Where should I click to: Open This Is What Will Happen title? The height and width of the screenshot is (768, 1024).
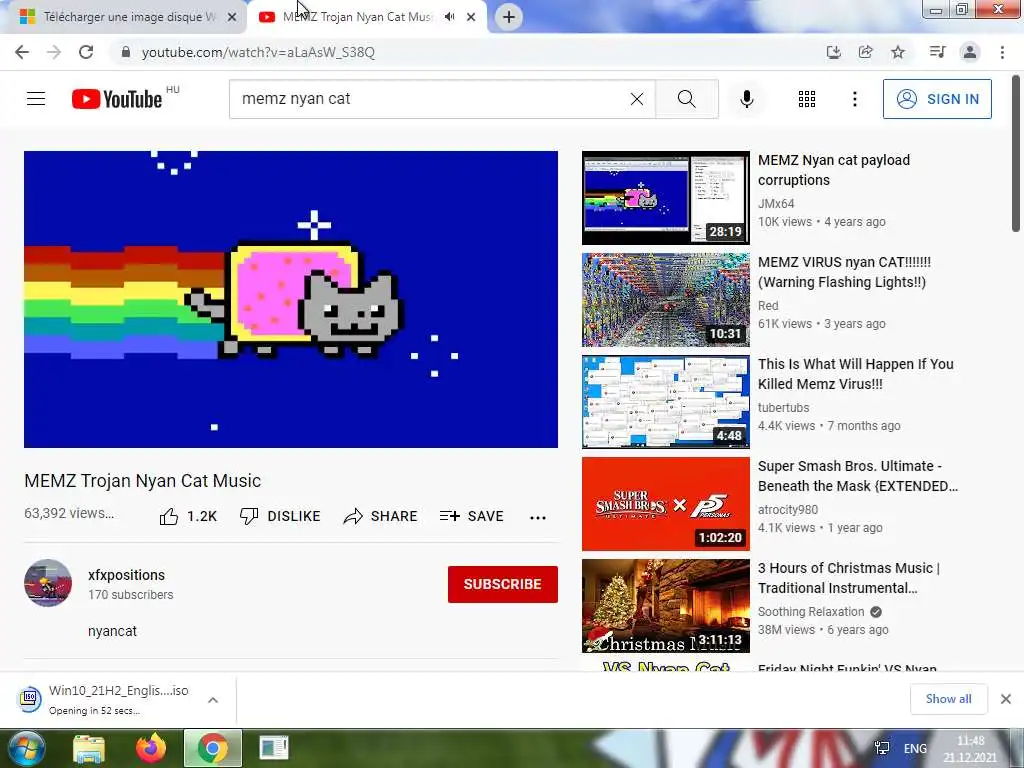(856, 374)
